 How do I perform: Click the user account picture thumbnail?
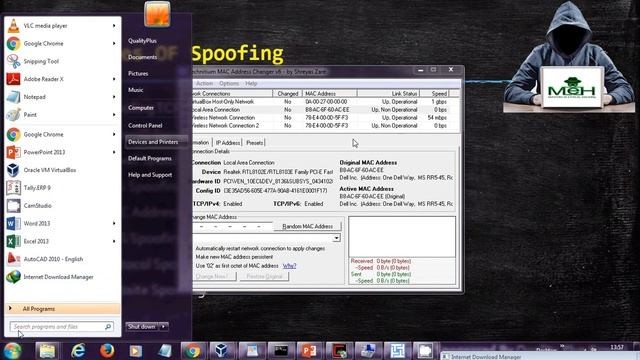[x=157, y=14]
